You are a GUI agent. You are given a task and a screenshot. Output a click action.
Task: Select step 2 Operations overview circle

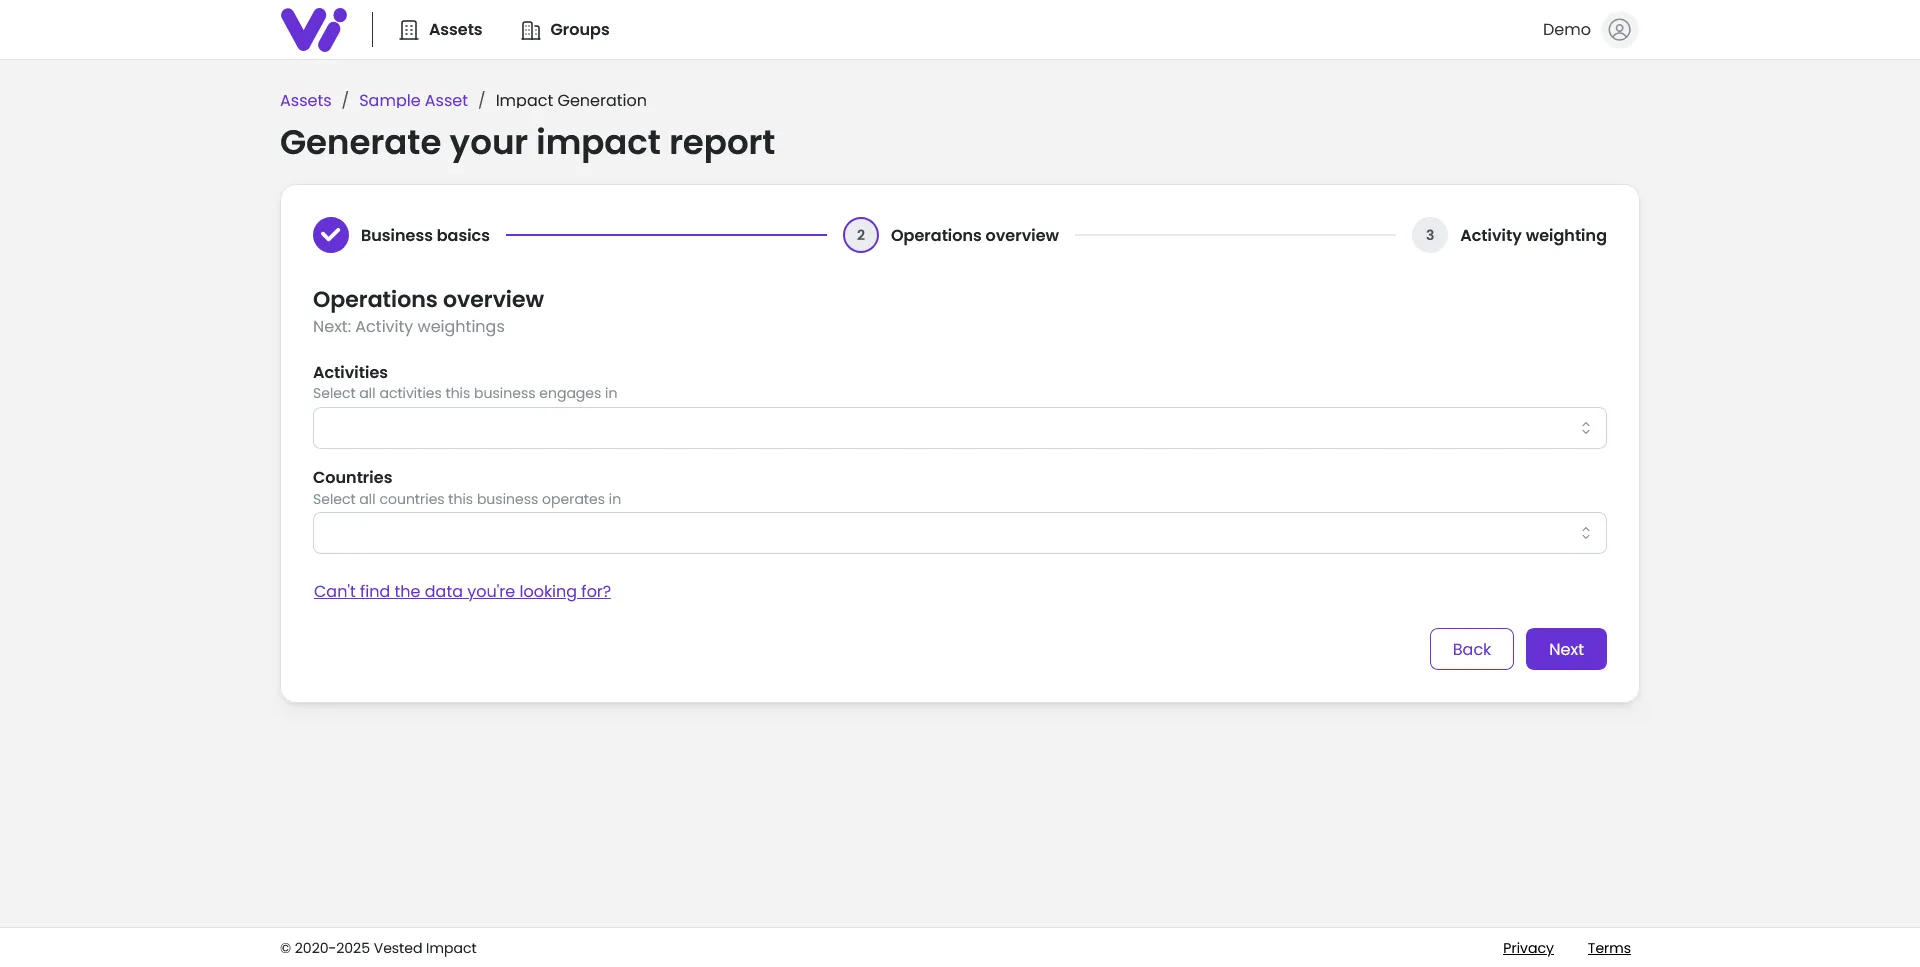tap(860, 235)
